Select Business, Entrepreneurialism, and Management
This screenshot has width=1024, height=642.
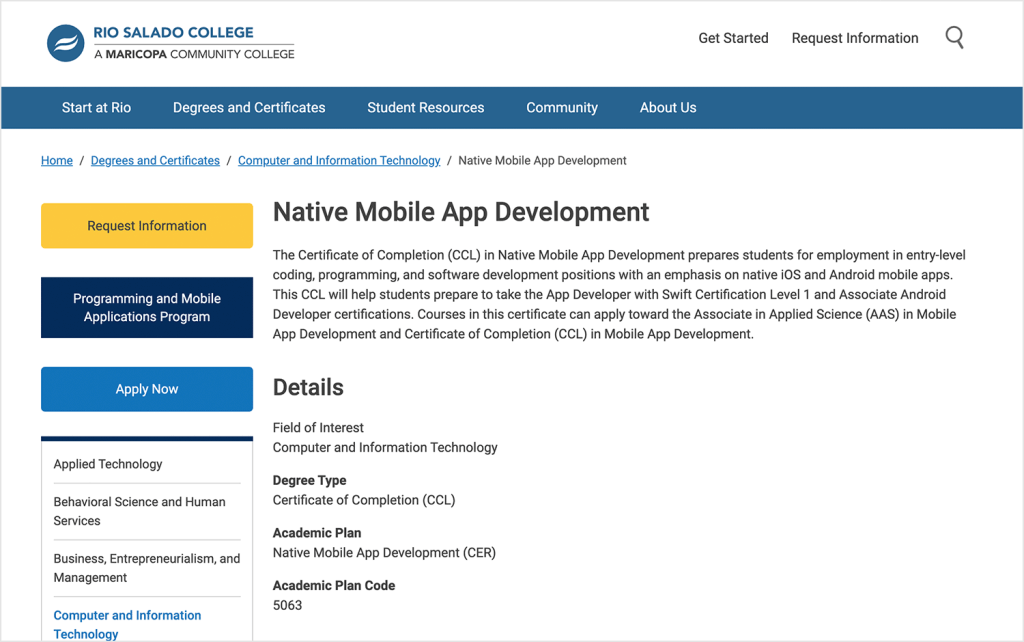146,568
